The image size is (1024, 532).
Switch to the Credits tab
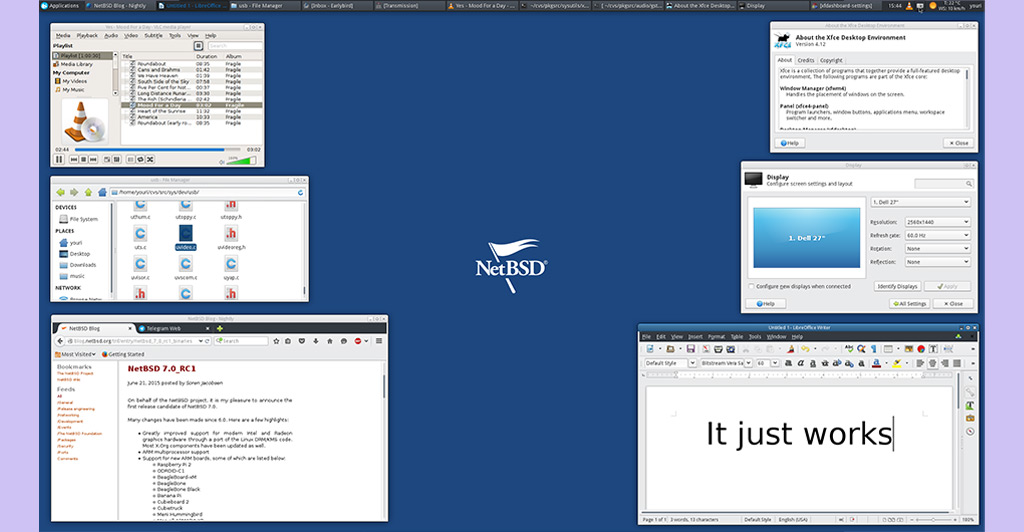(x=805, y=60)
